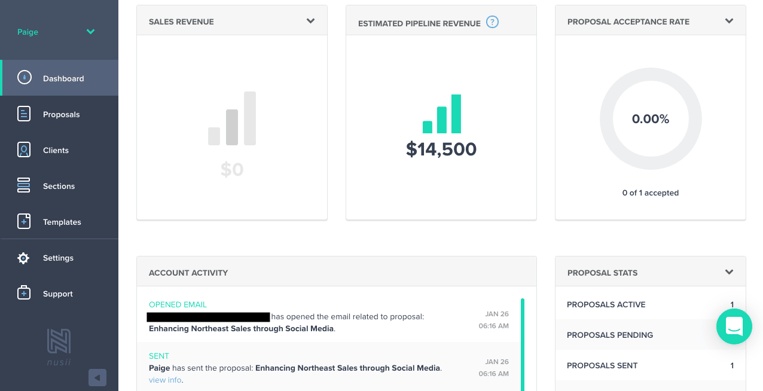The image size is (763, 391).
Task: Open the chat widget bubble
Action: click(734, 326)
